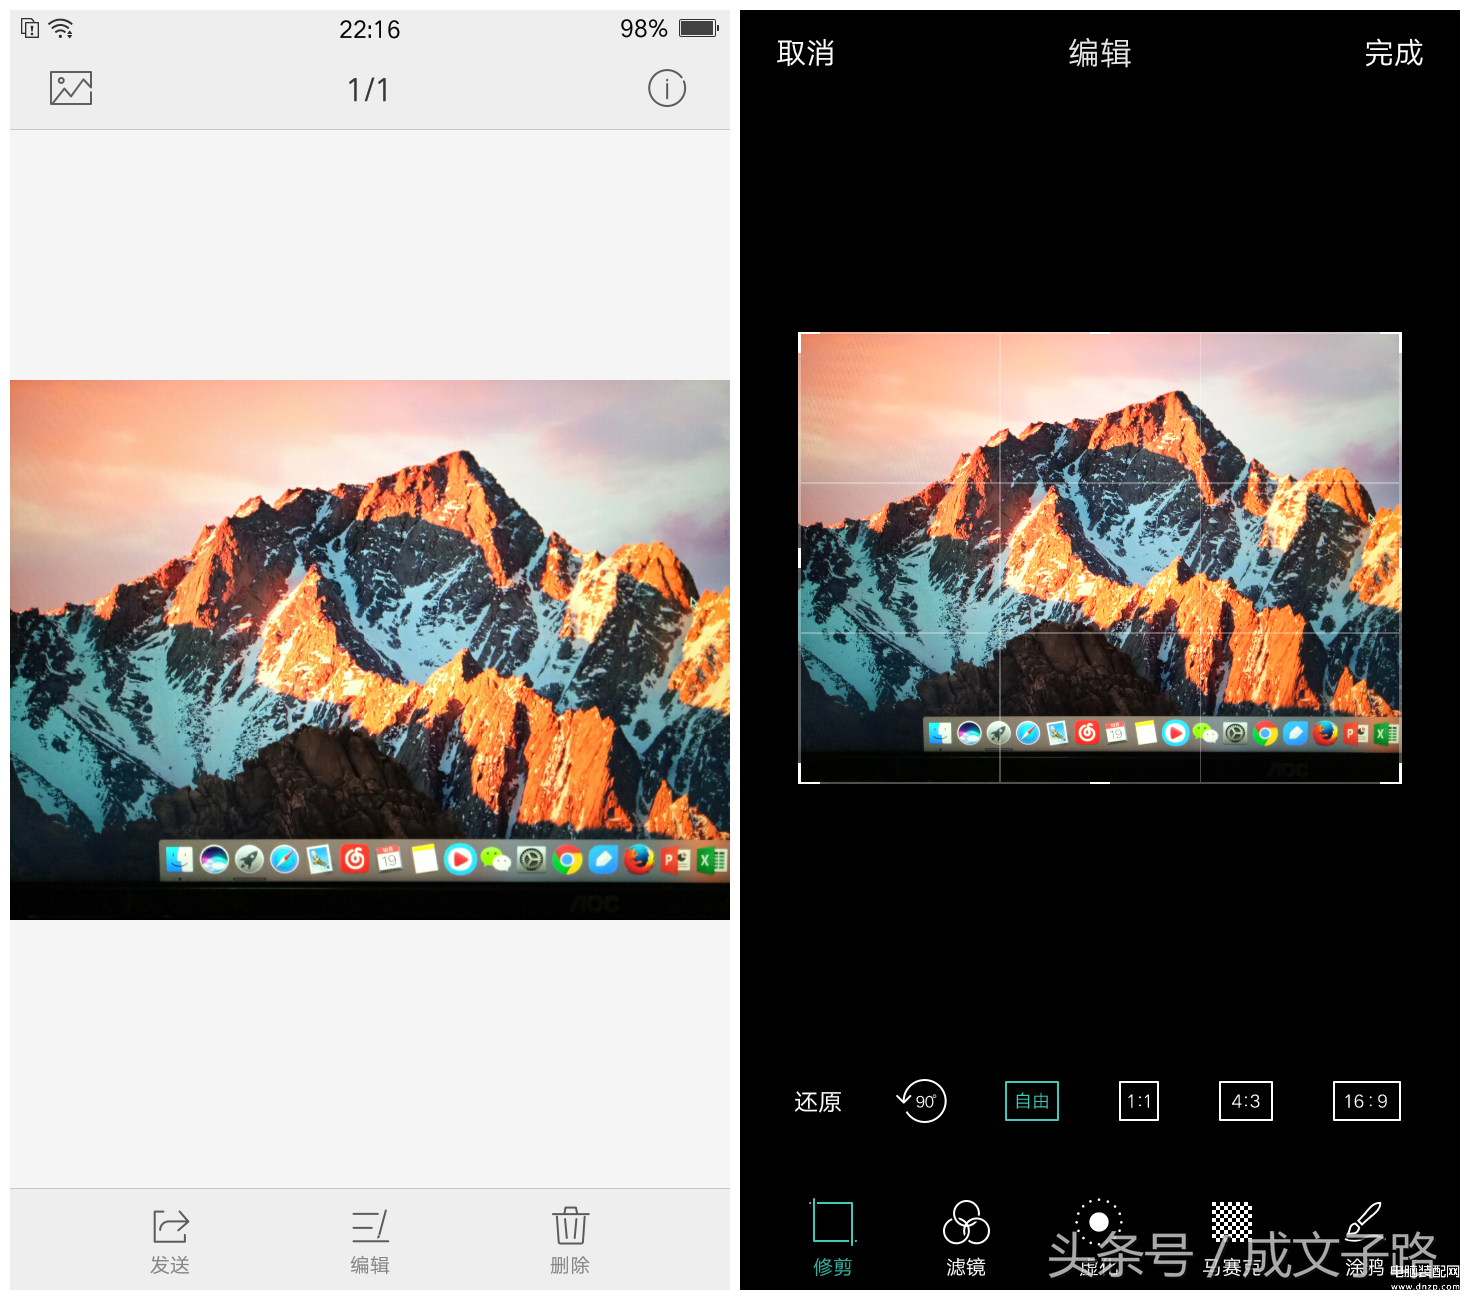Select the blur tool icon

pos(1098,1222)
